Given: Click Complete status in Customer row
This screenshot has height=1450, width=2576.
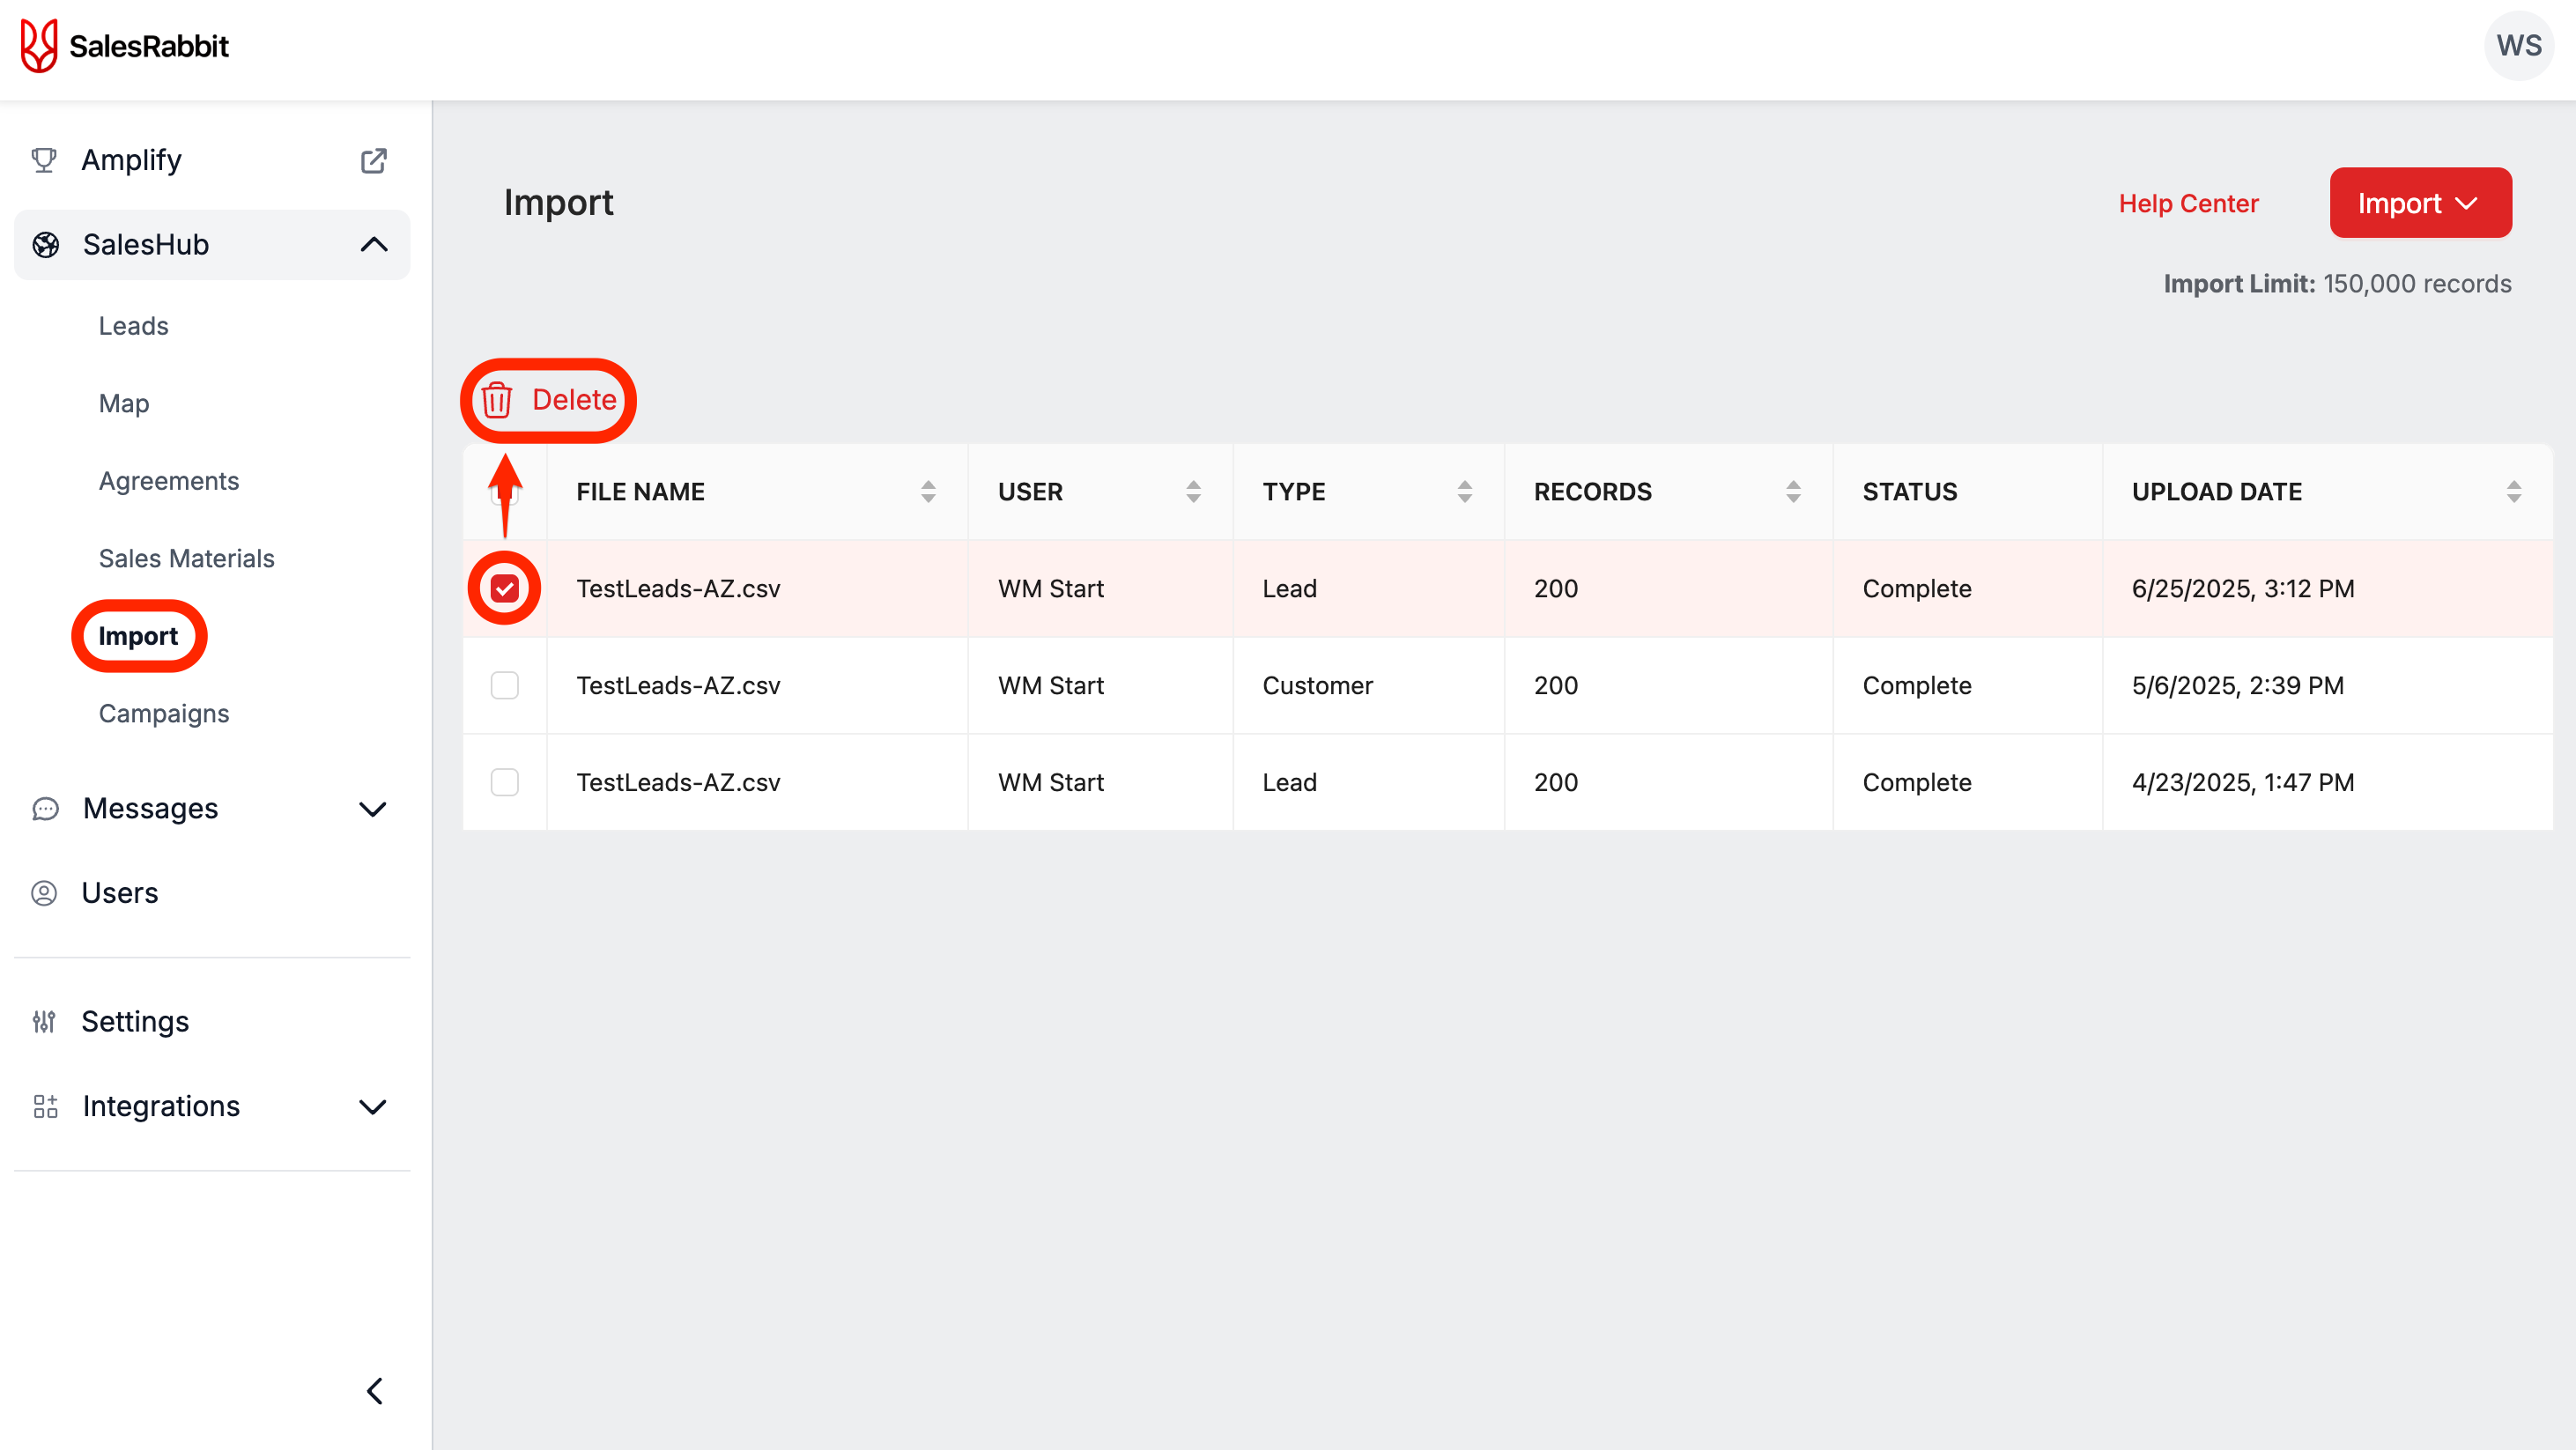Looking at the screenshot, I should pos(1917,685).
